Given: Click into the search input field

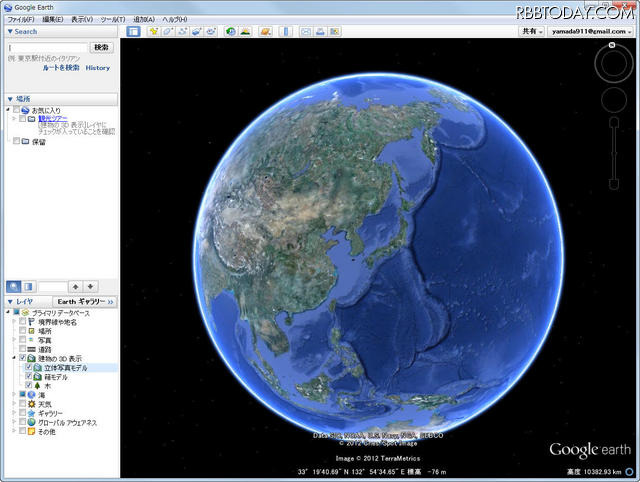Looking at the screenshot, I should tap(48, 47).
